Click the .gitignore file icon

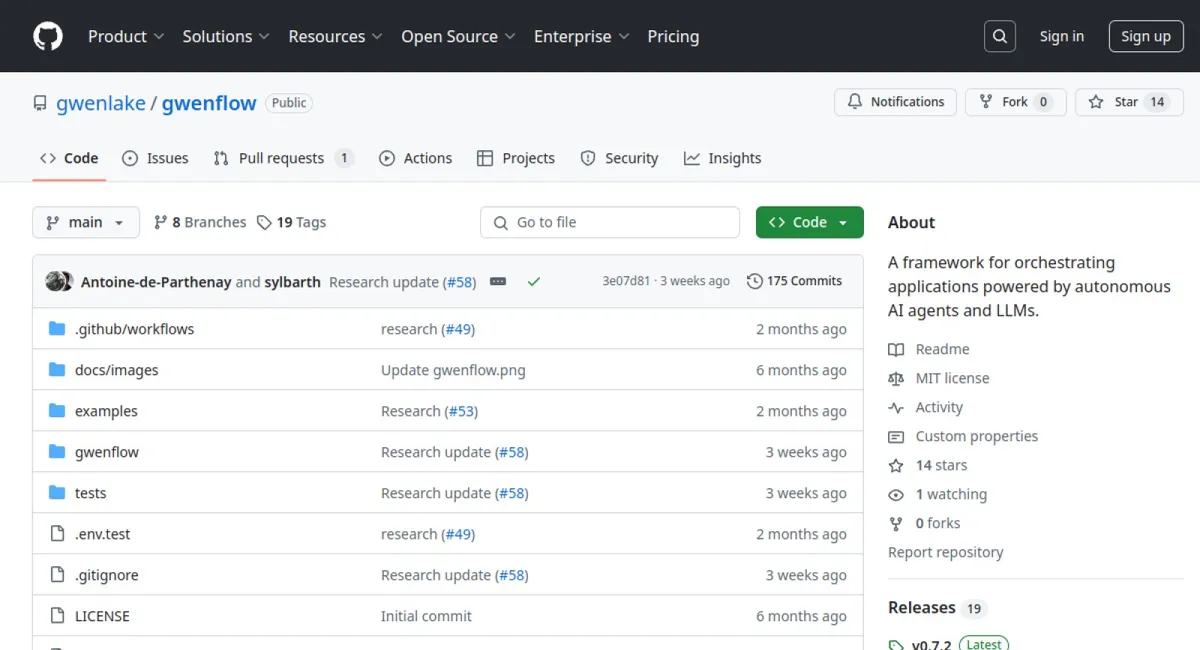57,575
